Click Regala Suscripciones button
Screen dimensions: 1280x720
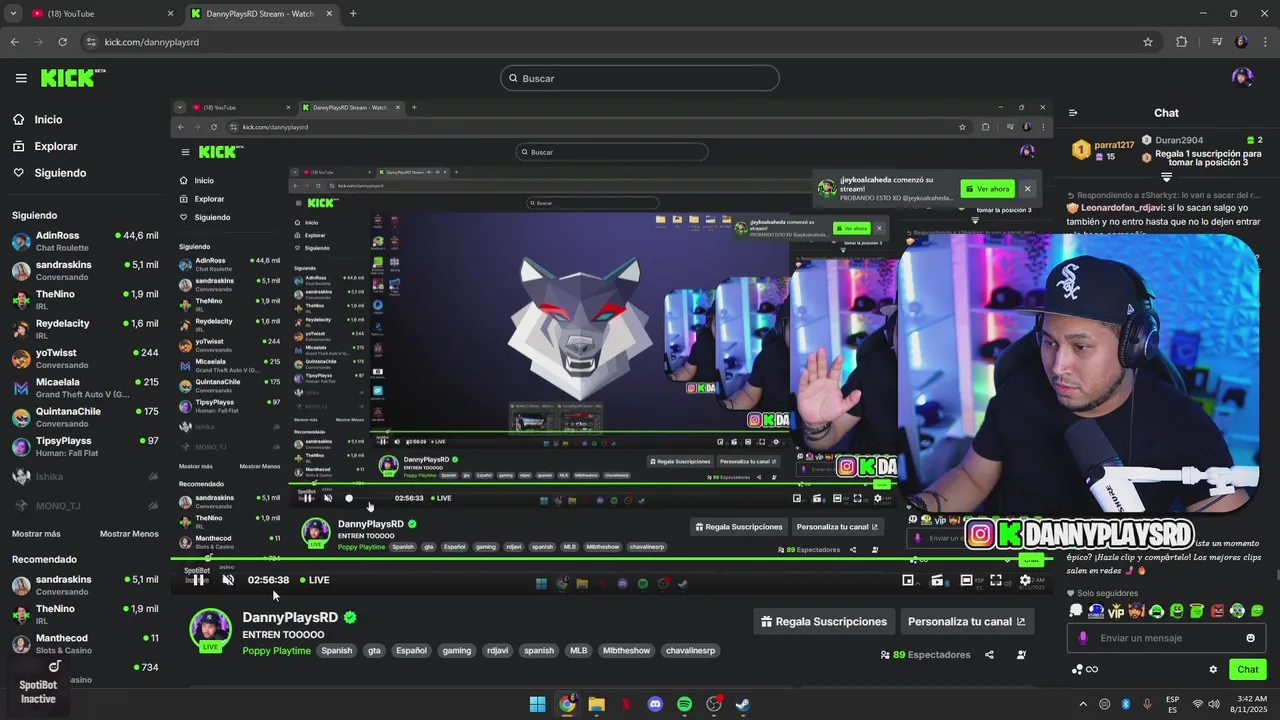(x=824, y=622)
